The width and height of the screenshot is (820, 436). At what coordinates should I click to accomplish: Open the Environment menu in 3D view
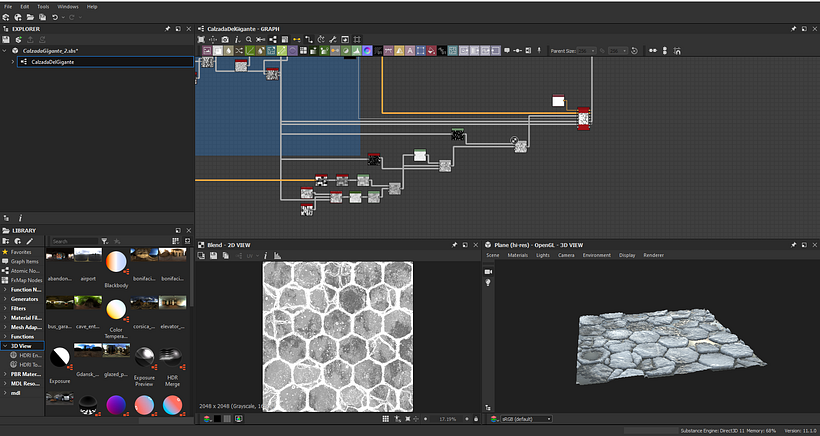coord(596,255)
